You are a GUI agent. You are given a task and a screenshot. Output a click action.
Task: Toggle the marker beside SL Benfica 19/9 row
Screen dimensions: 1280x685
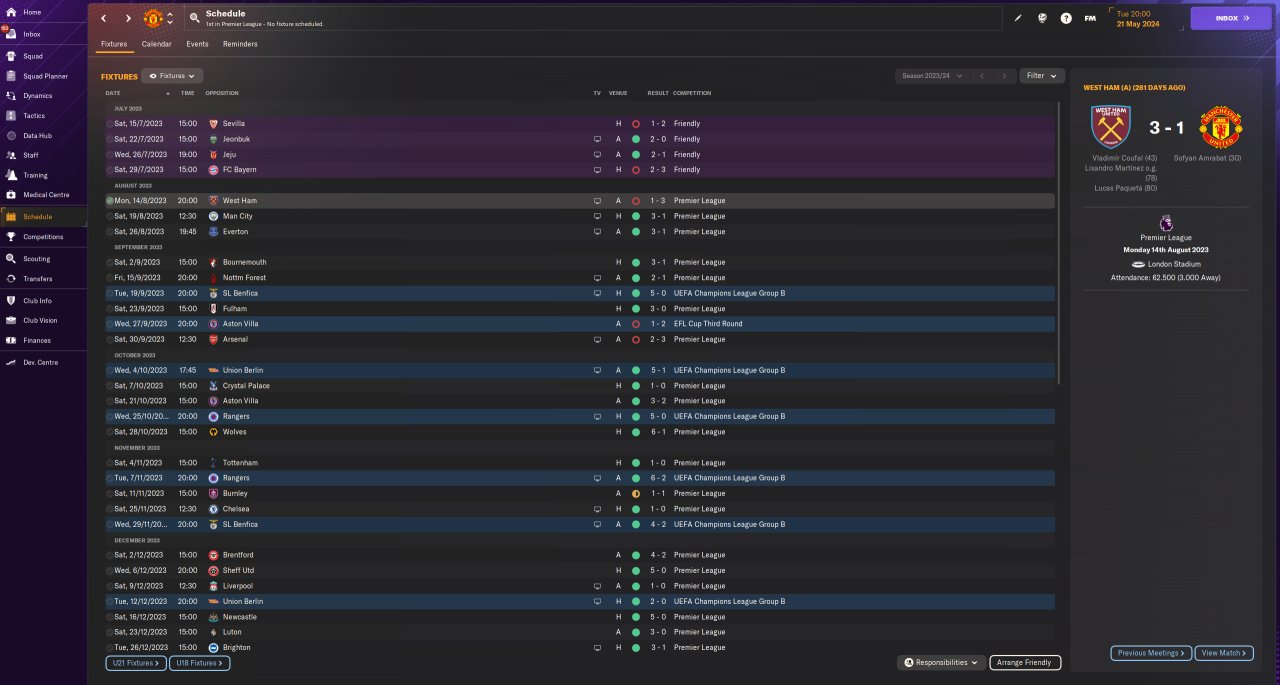click(110, 293)
